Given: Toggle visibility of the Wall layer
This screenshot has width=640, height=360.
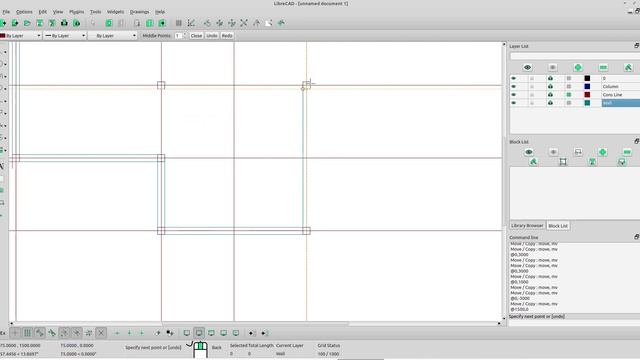Looking at the screenshot, I should (513, 103).
